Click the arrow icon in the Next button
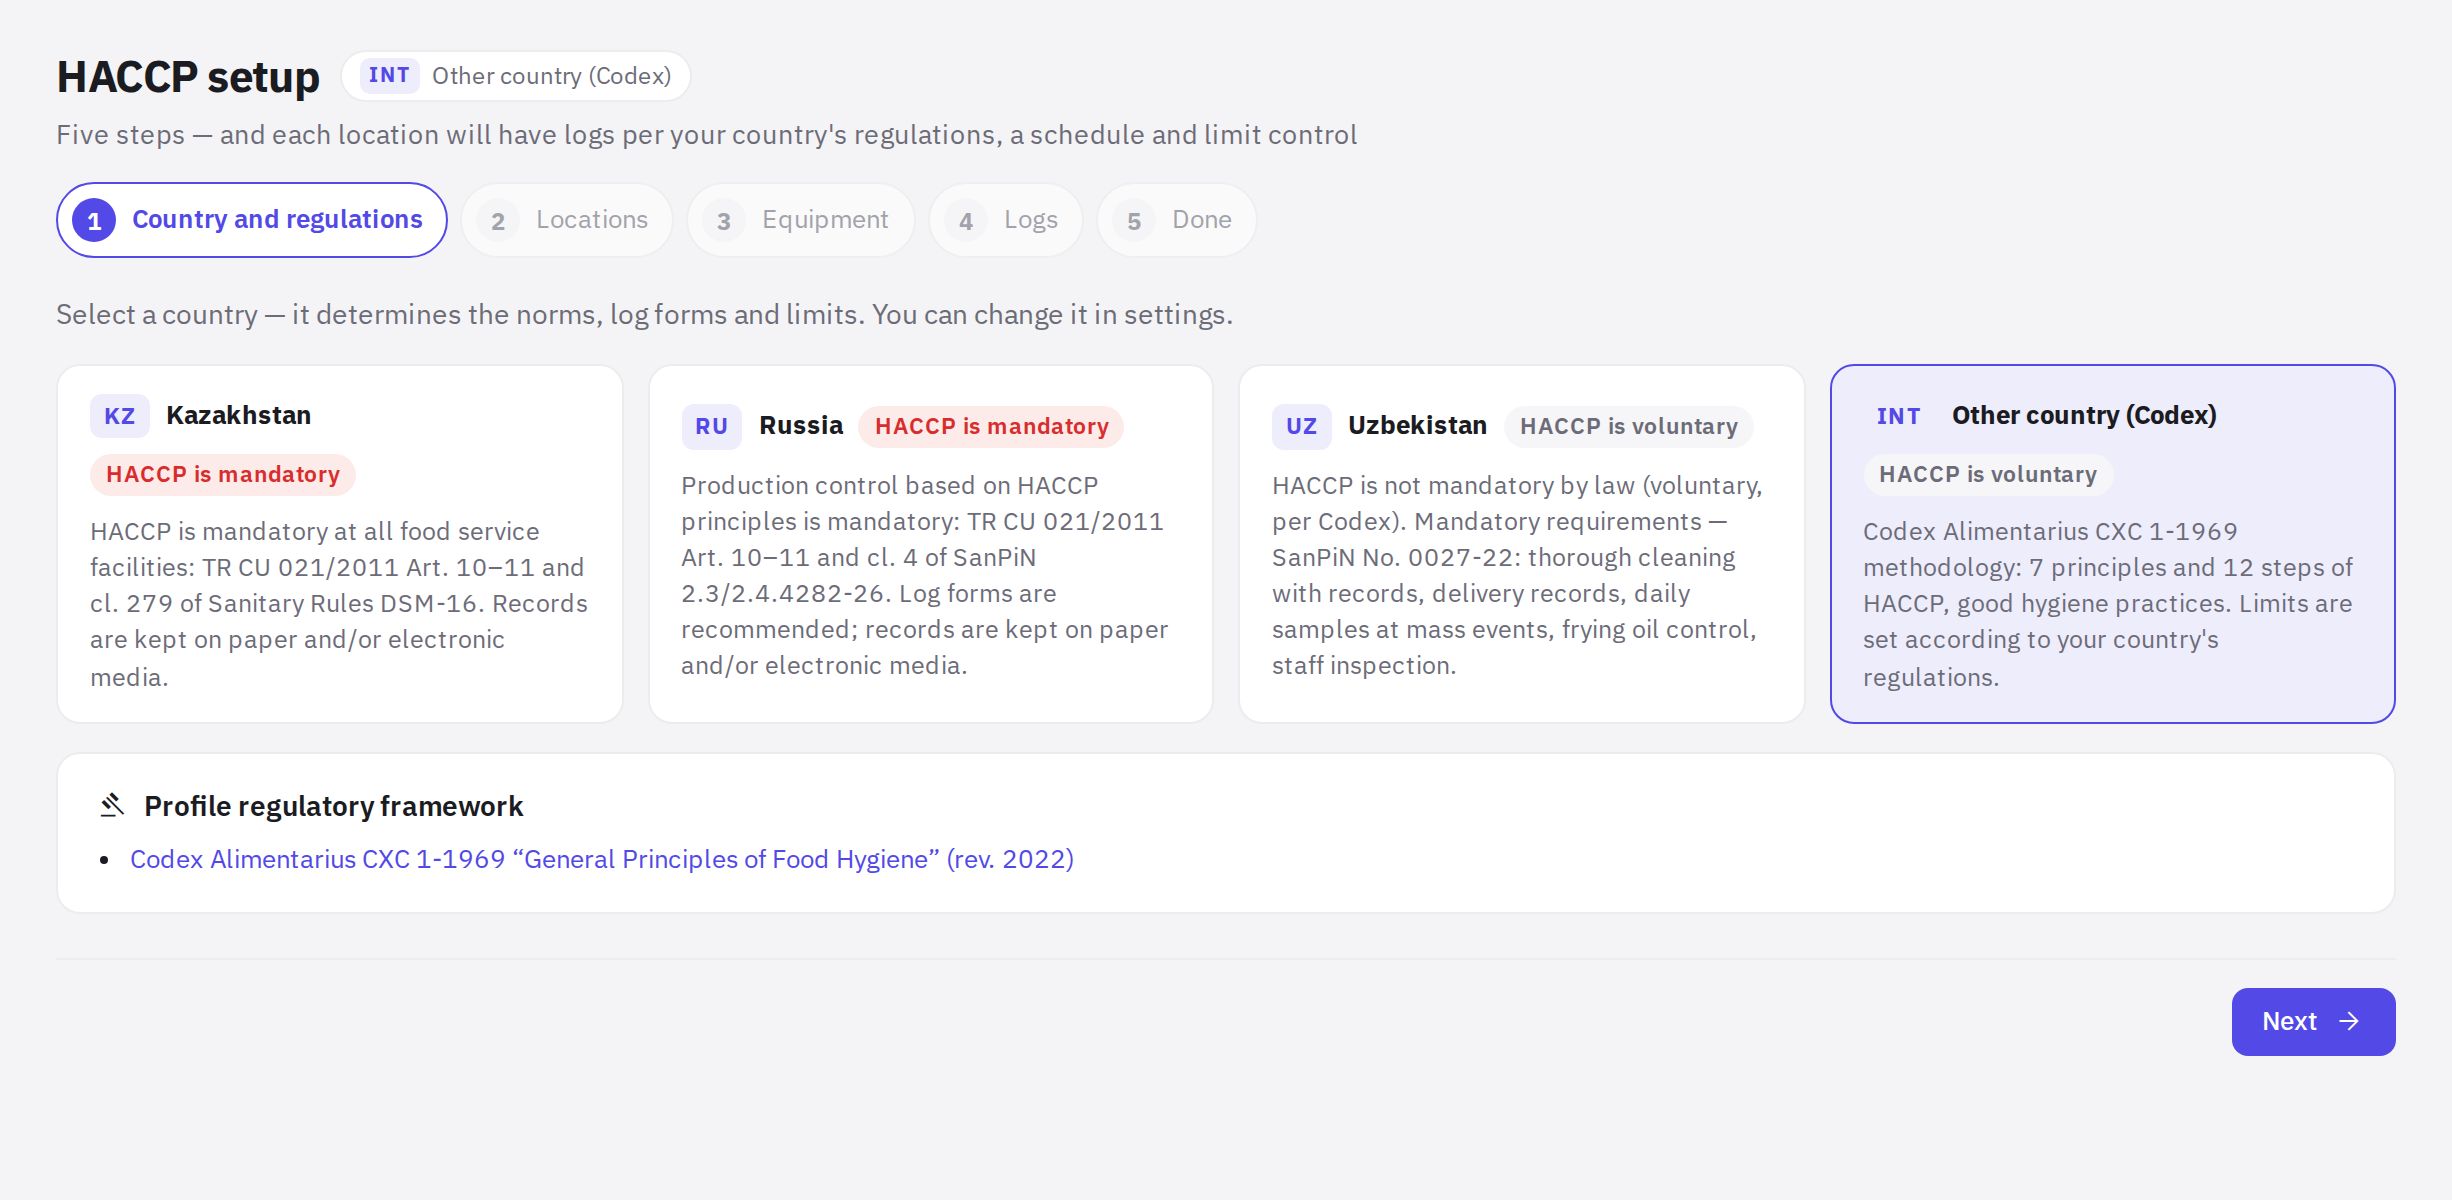Screen dimensions: 2452x1200 click(x=2349, y=1021)
